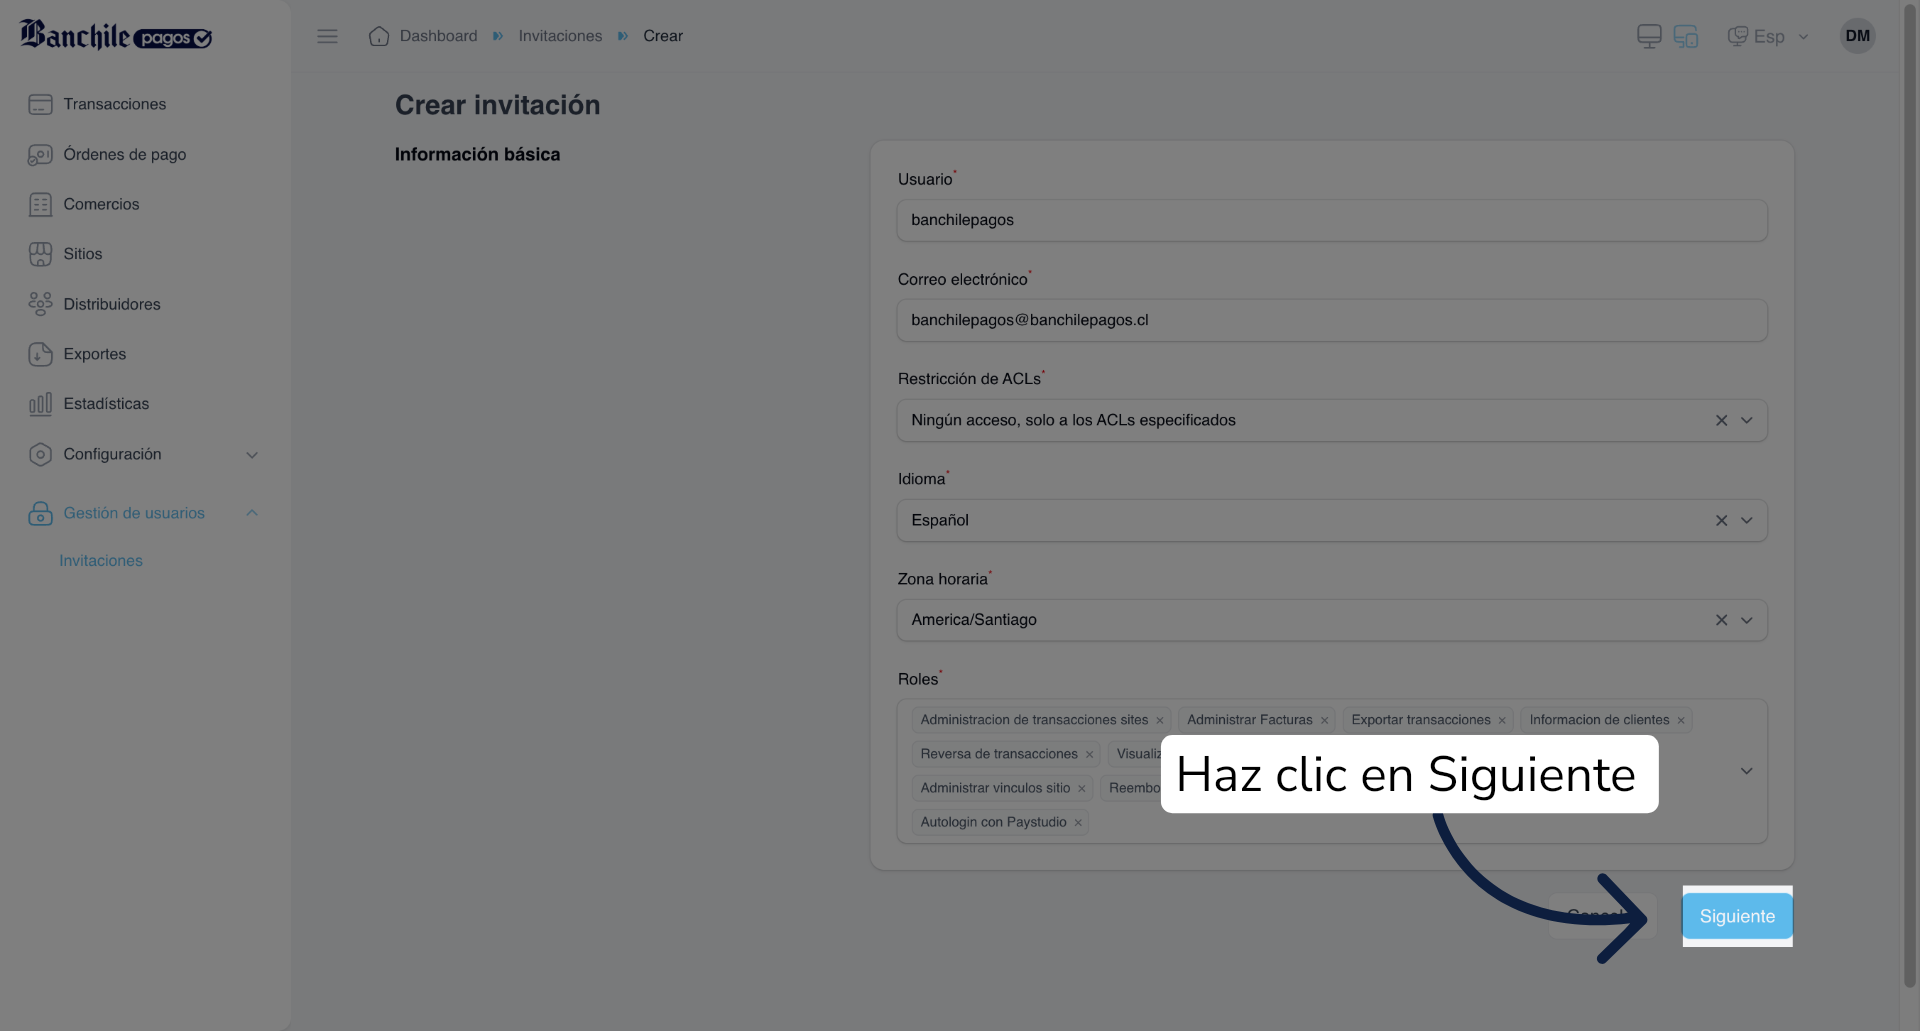Expand the Restricción de ACLs dropdown
Image resolution: width=1920 pixels, height=1031 pixels.
click(1747, 420)
